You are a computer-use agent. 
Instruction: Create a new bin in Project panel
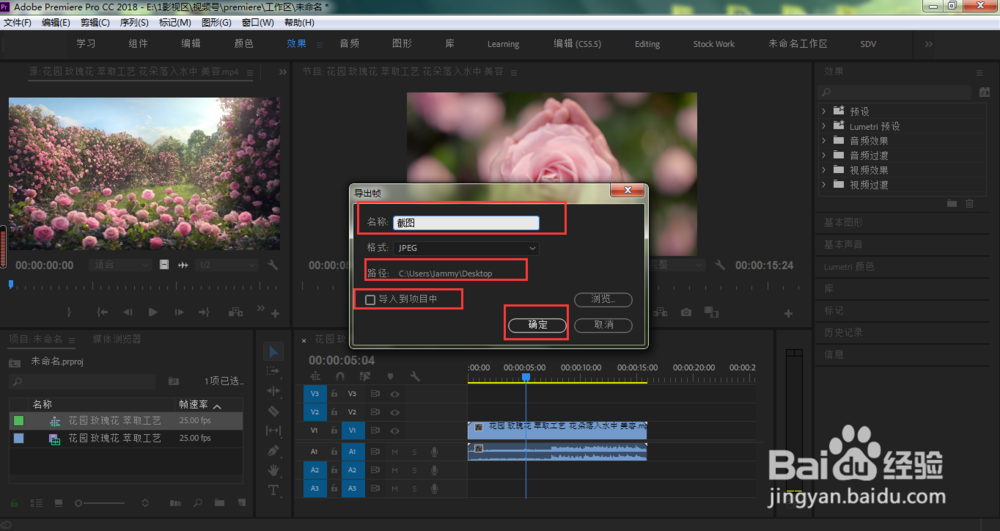pos(219,503)
